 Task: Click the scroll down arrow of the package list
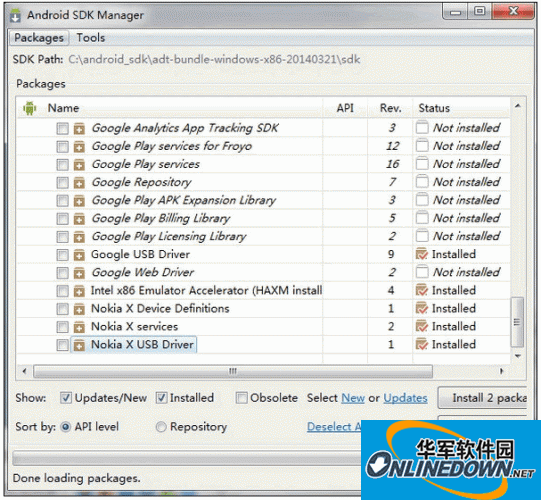518,356
